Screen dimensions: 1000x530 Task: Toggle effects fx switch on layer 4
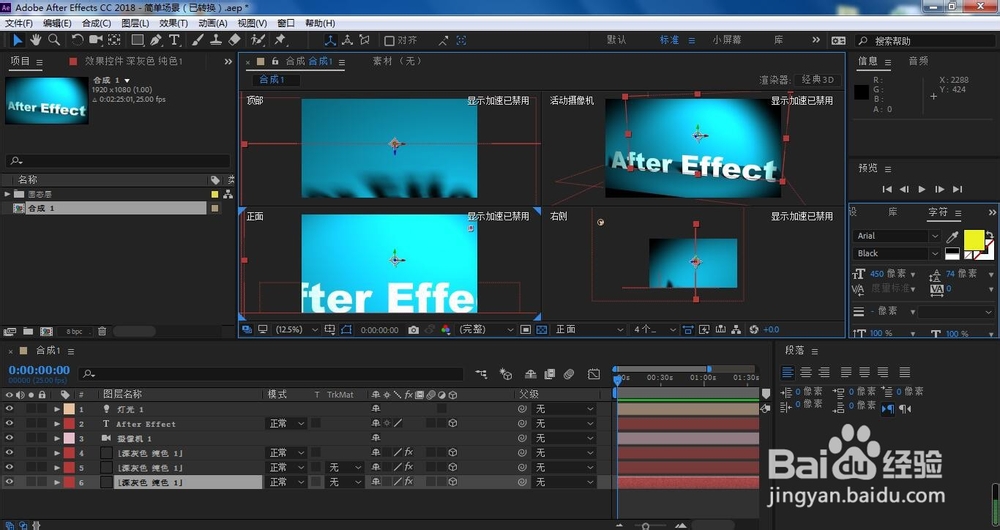(409, 453)
